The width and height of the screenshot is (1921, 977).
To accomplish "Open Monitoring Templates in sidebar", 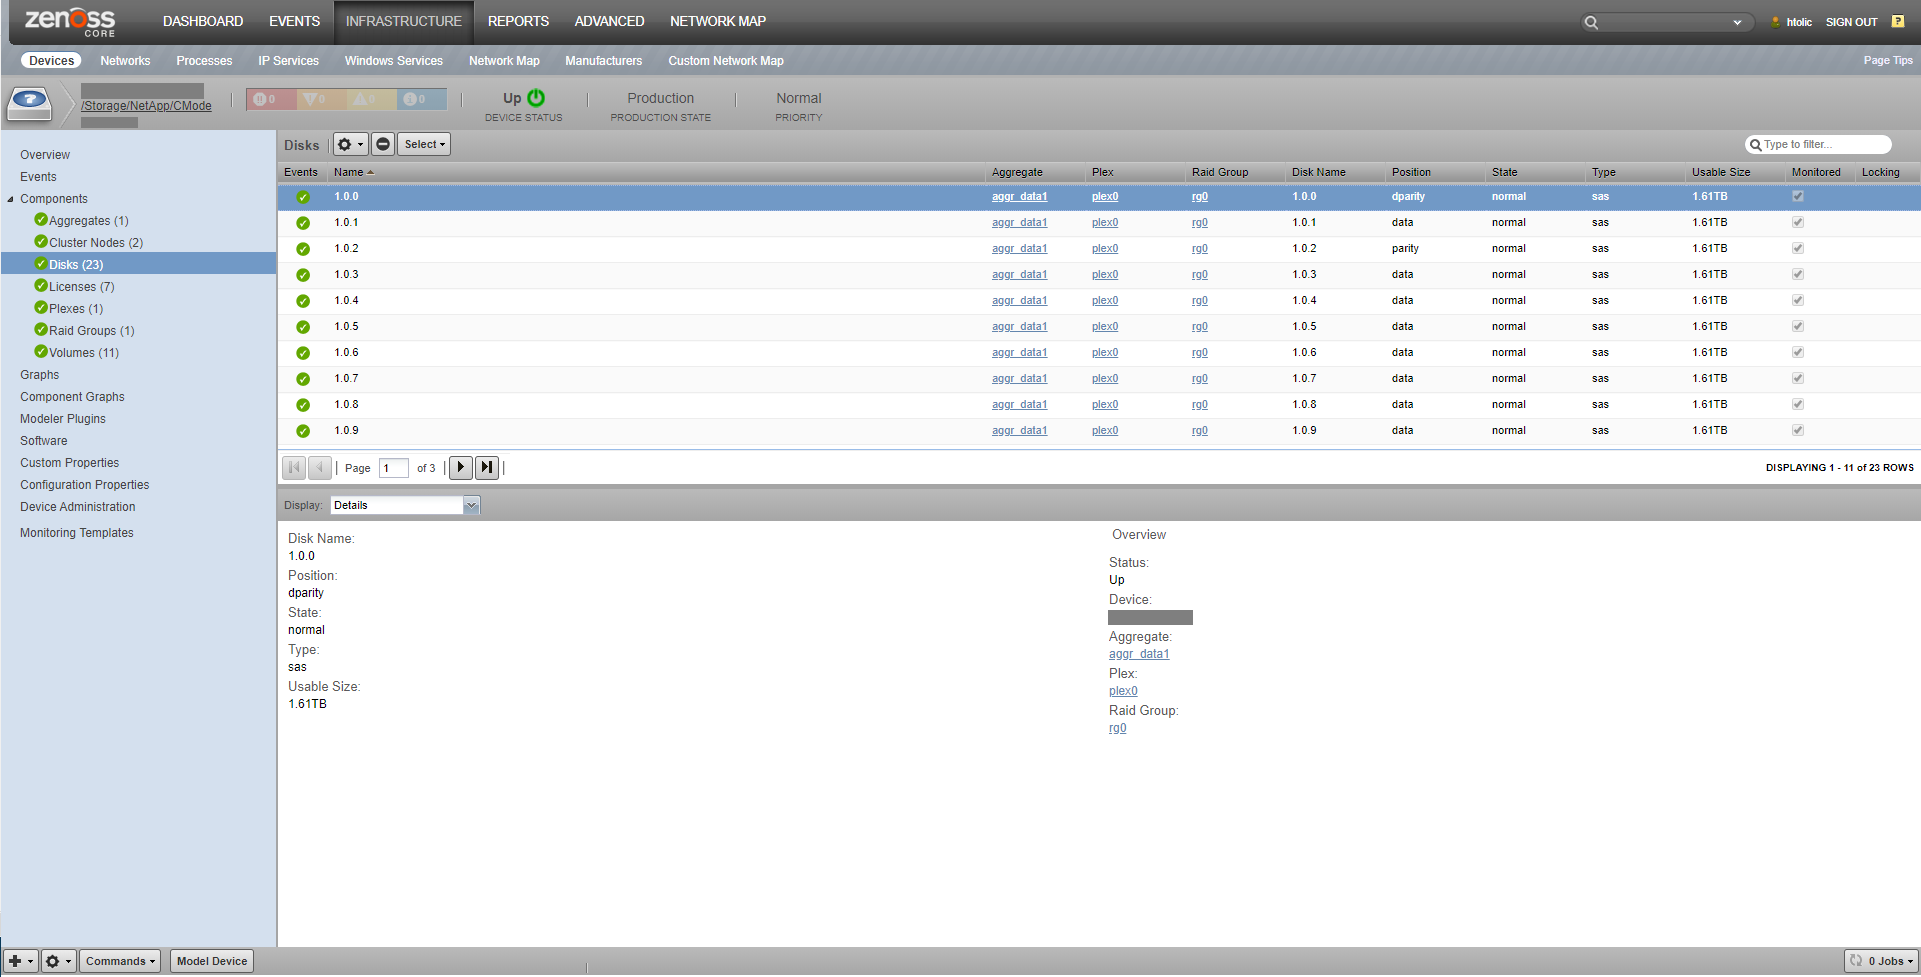I will click(77, 533).
